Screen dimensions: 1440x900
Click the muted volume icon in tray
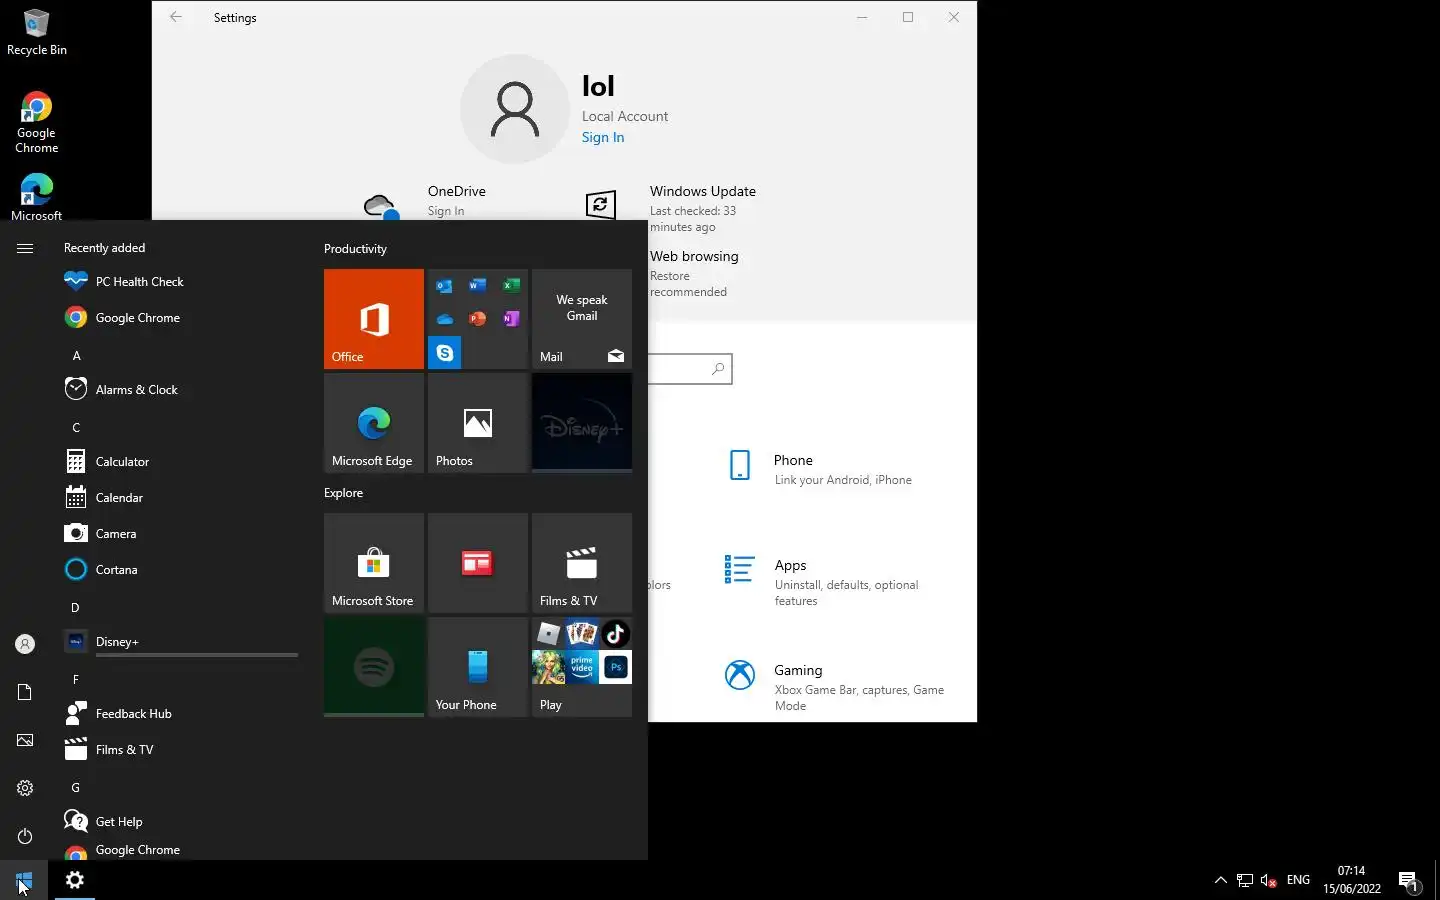tap(1269, 880)
